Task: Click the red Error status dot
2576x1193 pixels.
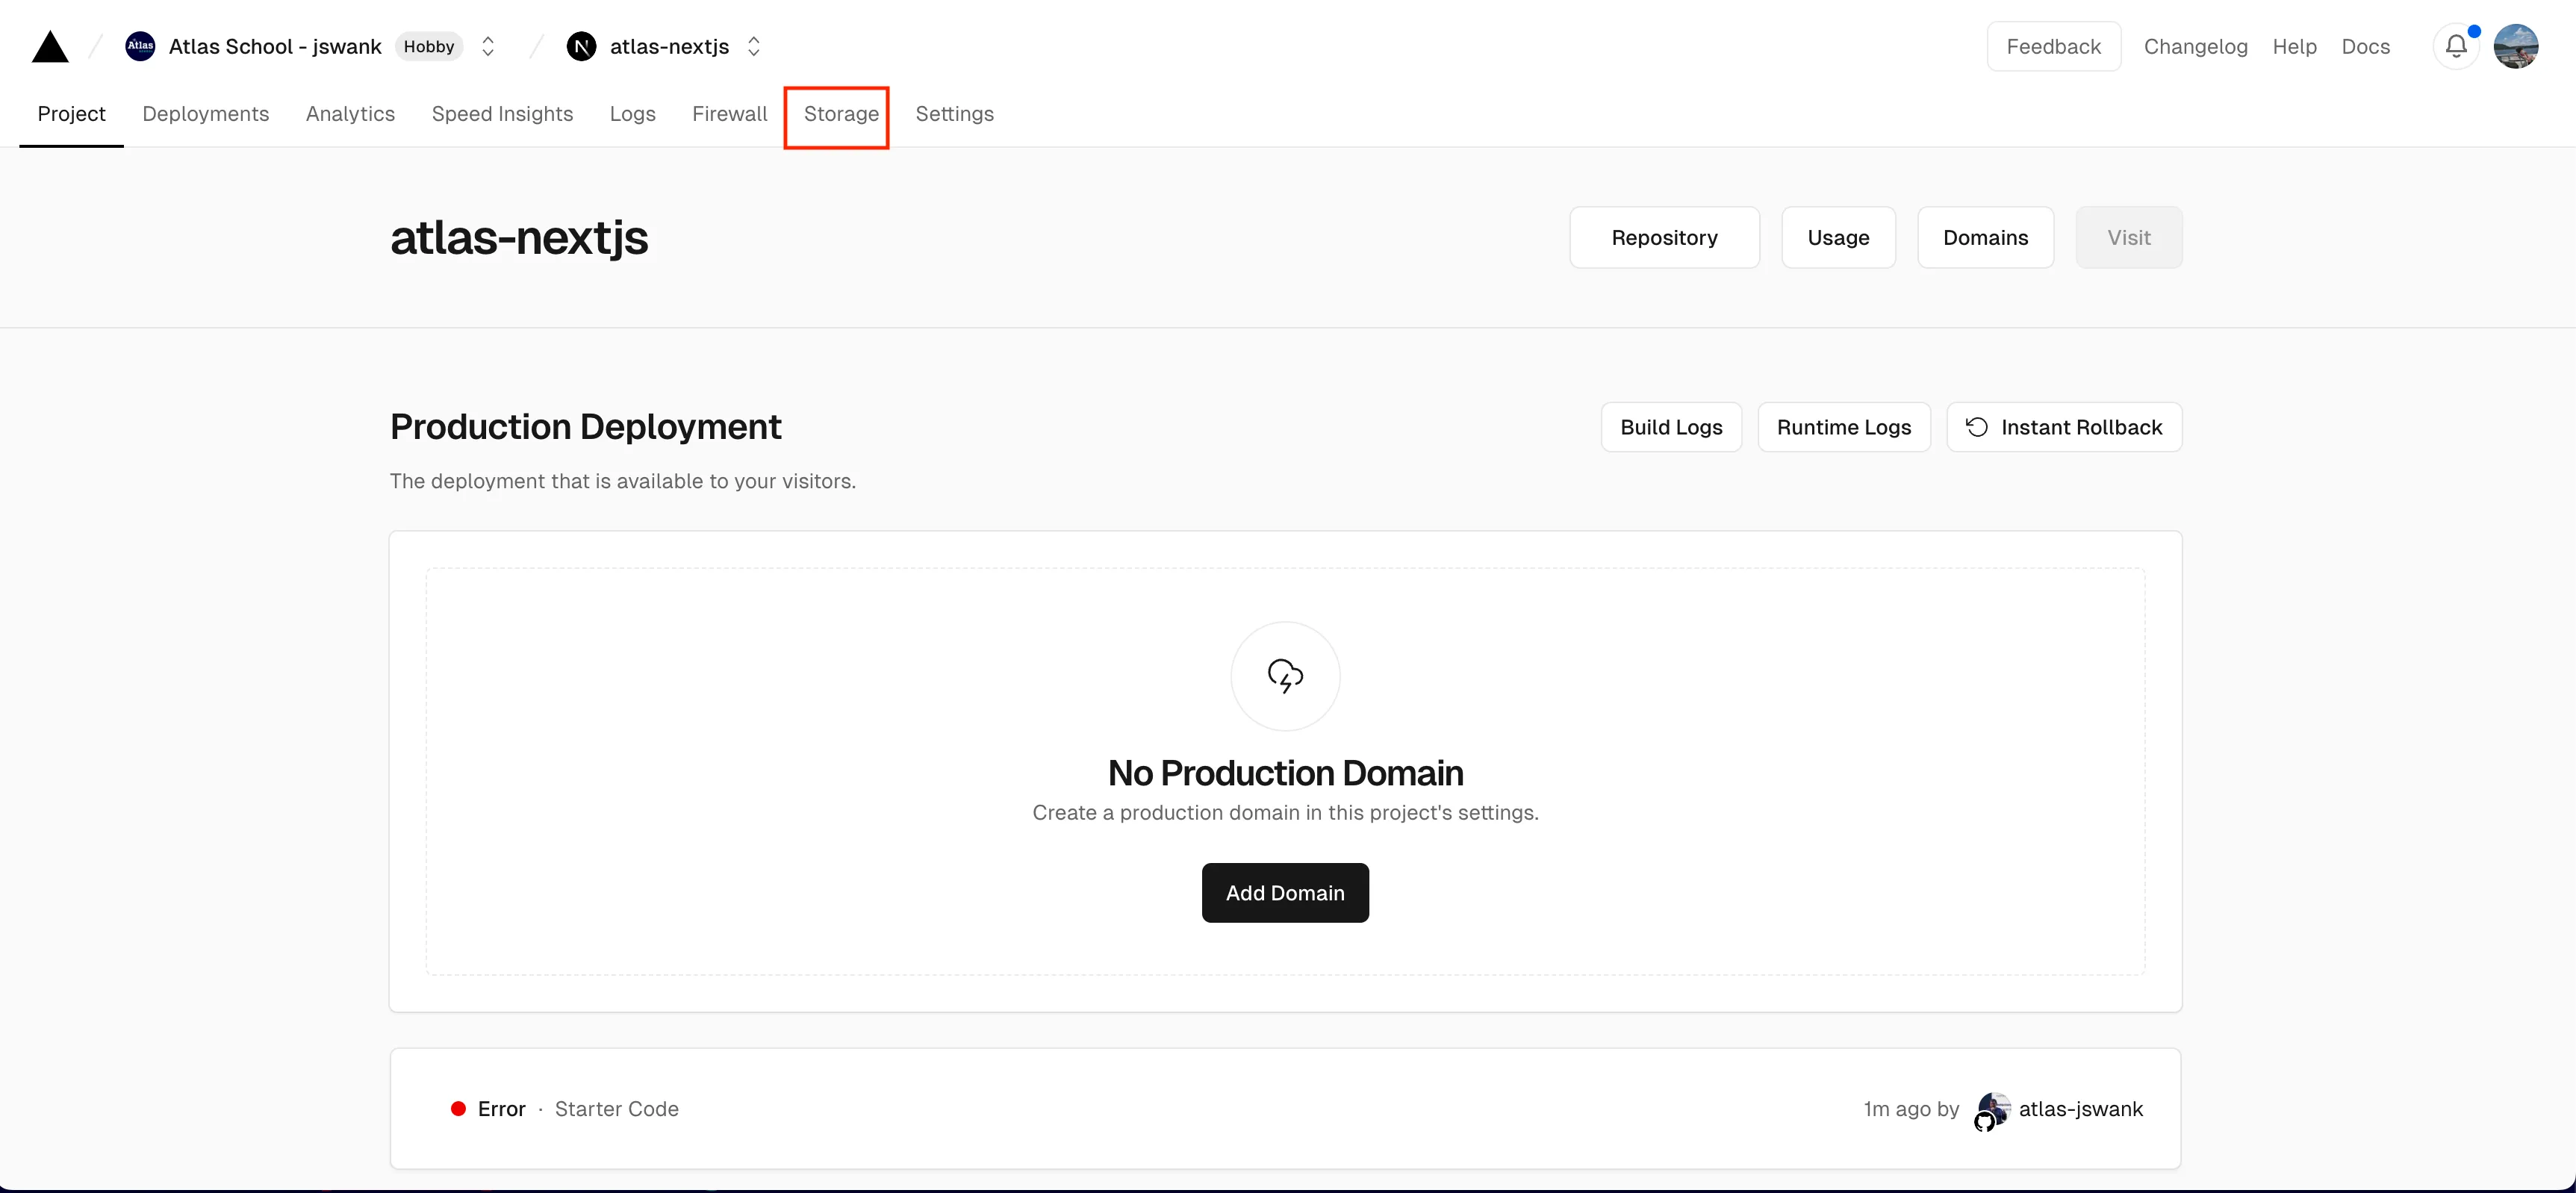Action: [458, 1109]
